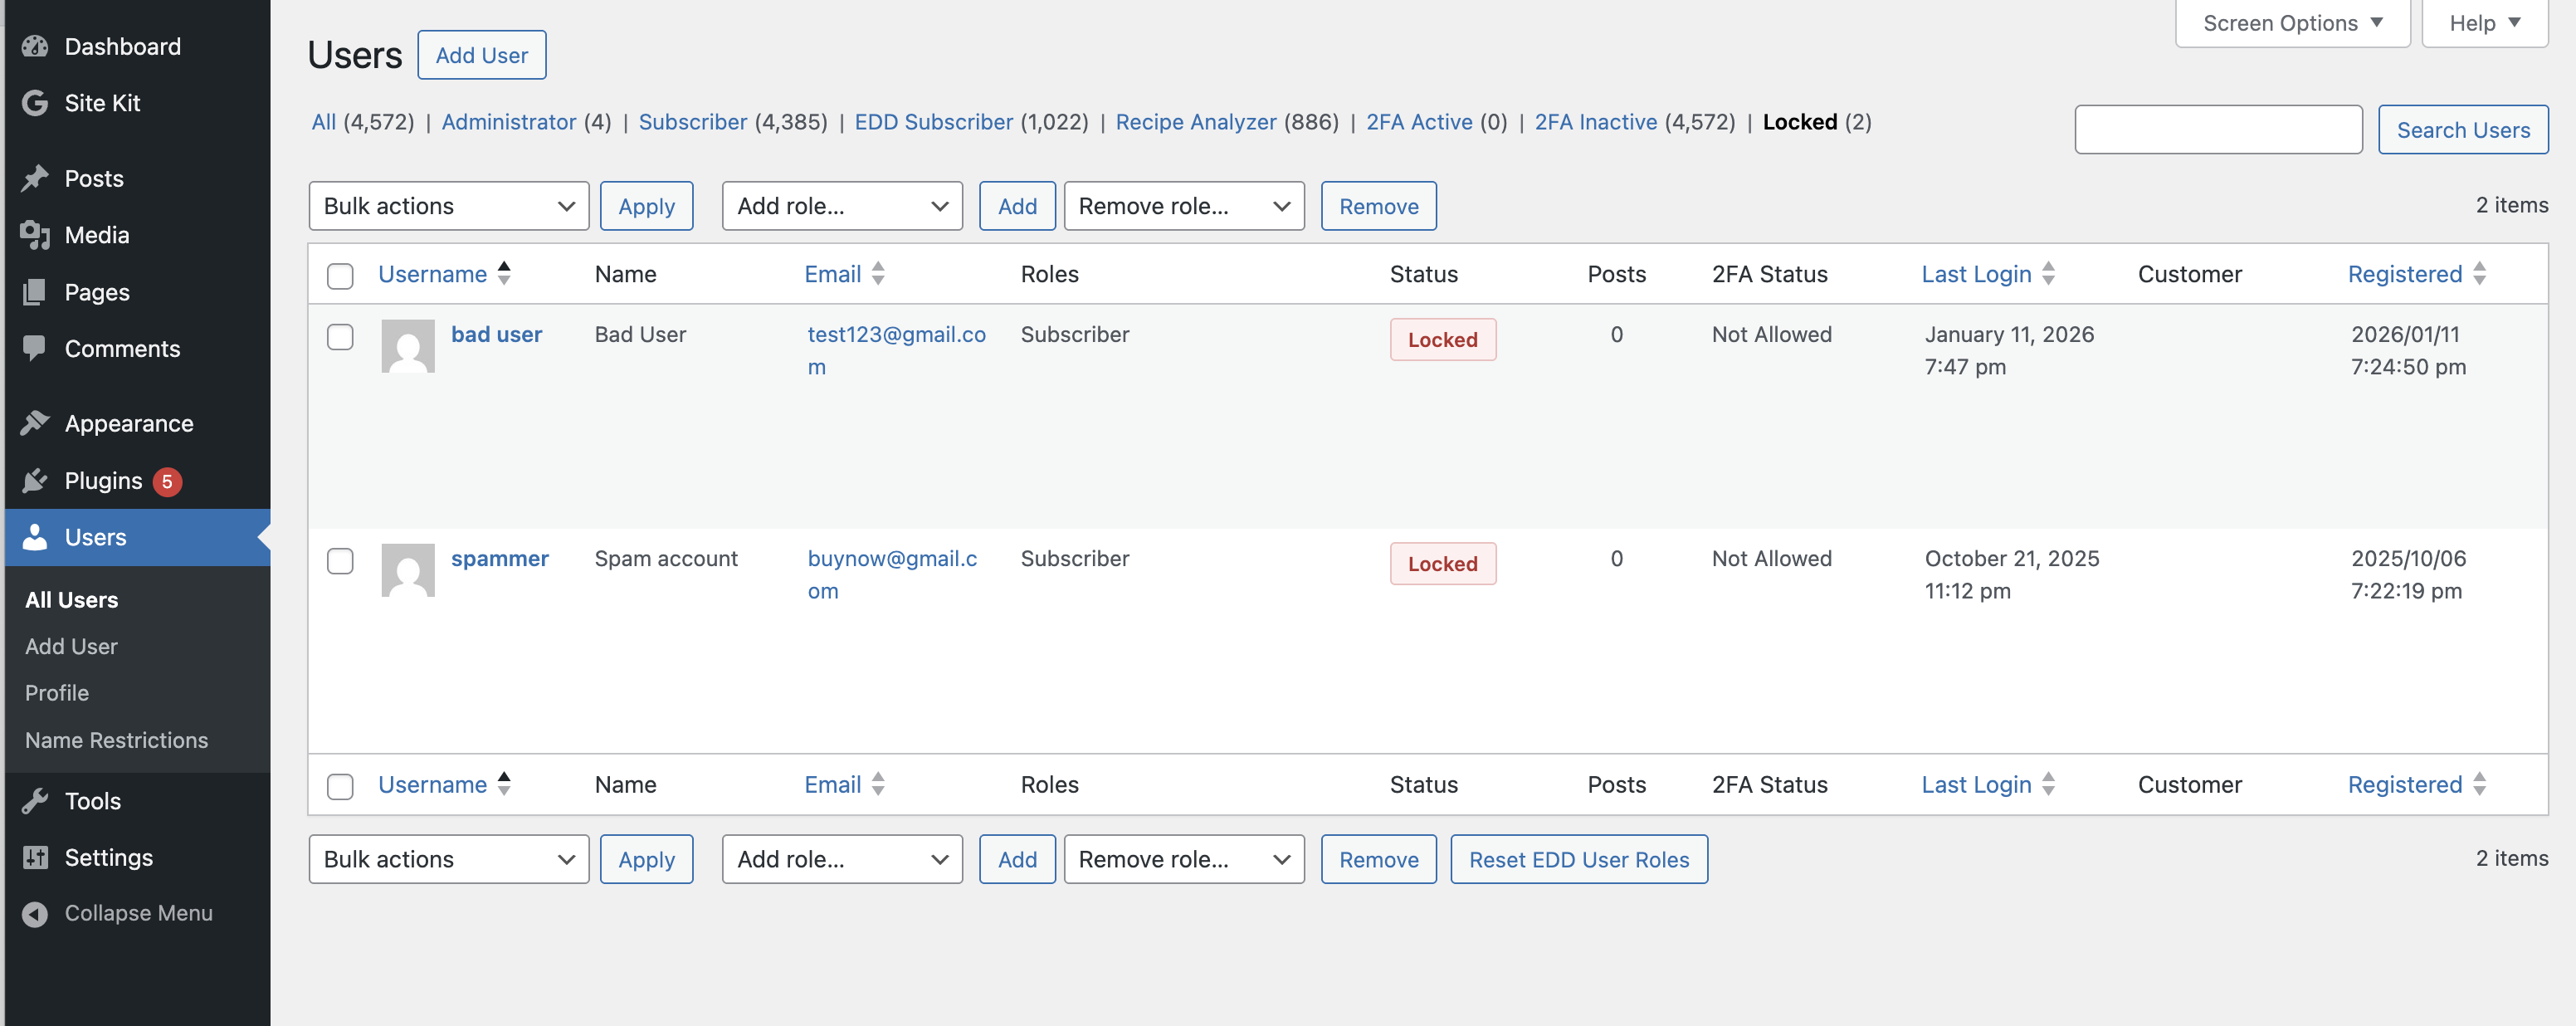Open Media library via sidebar icon
Image resolution: width=2576 pixels, height=1026 pixels.
tap(36, 235)
